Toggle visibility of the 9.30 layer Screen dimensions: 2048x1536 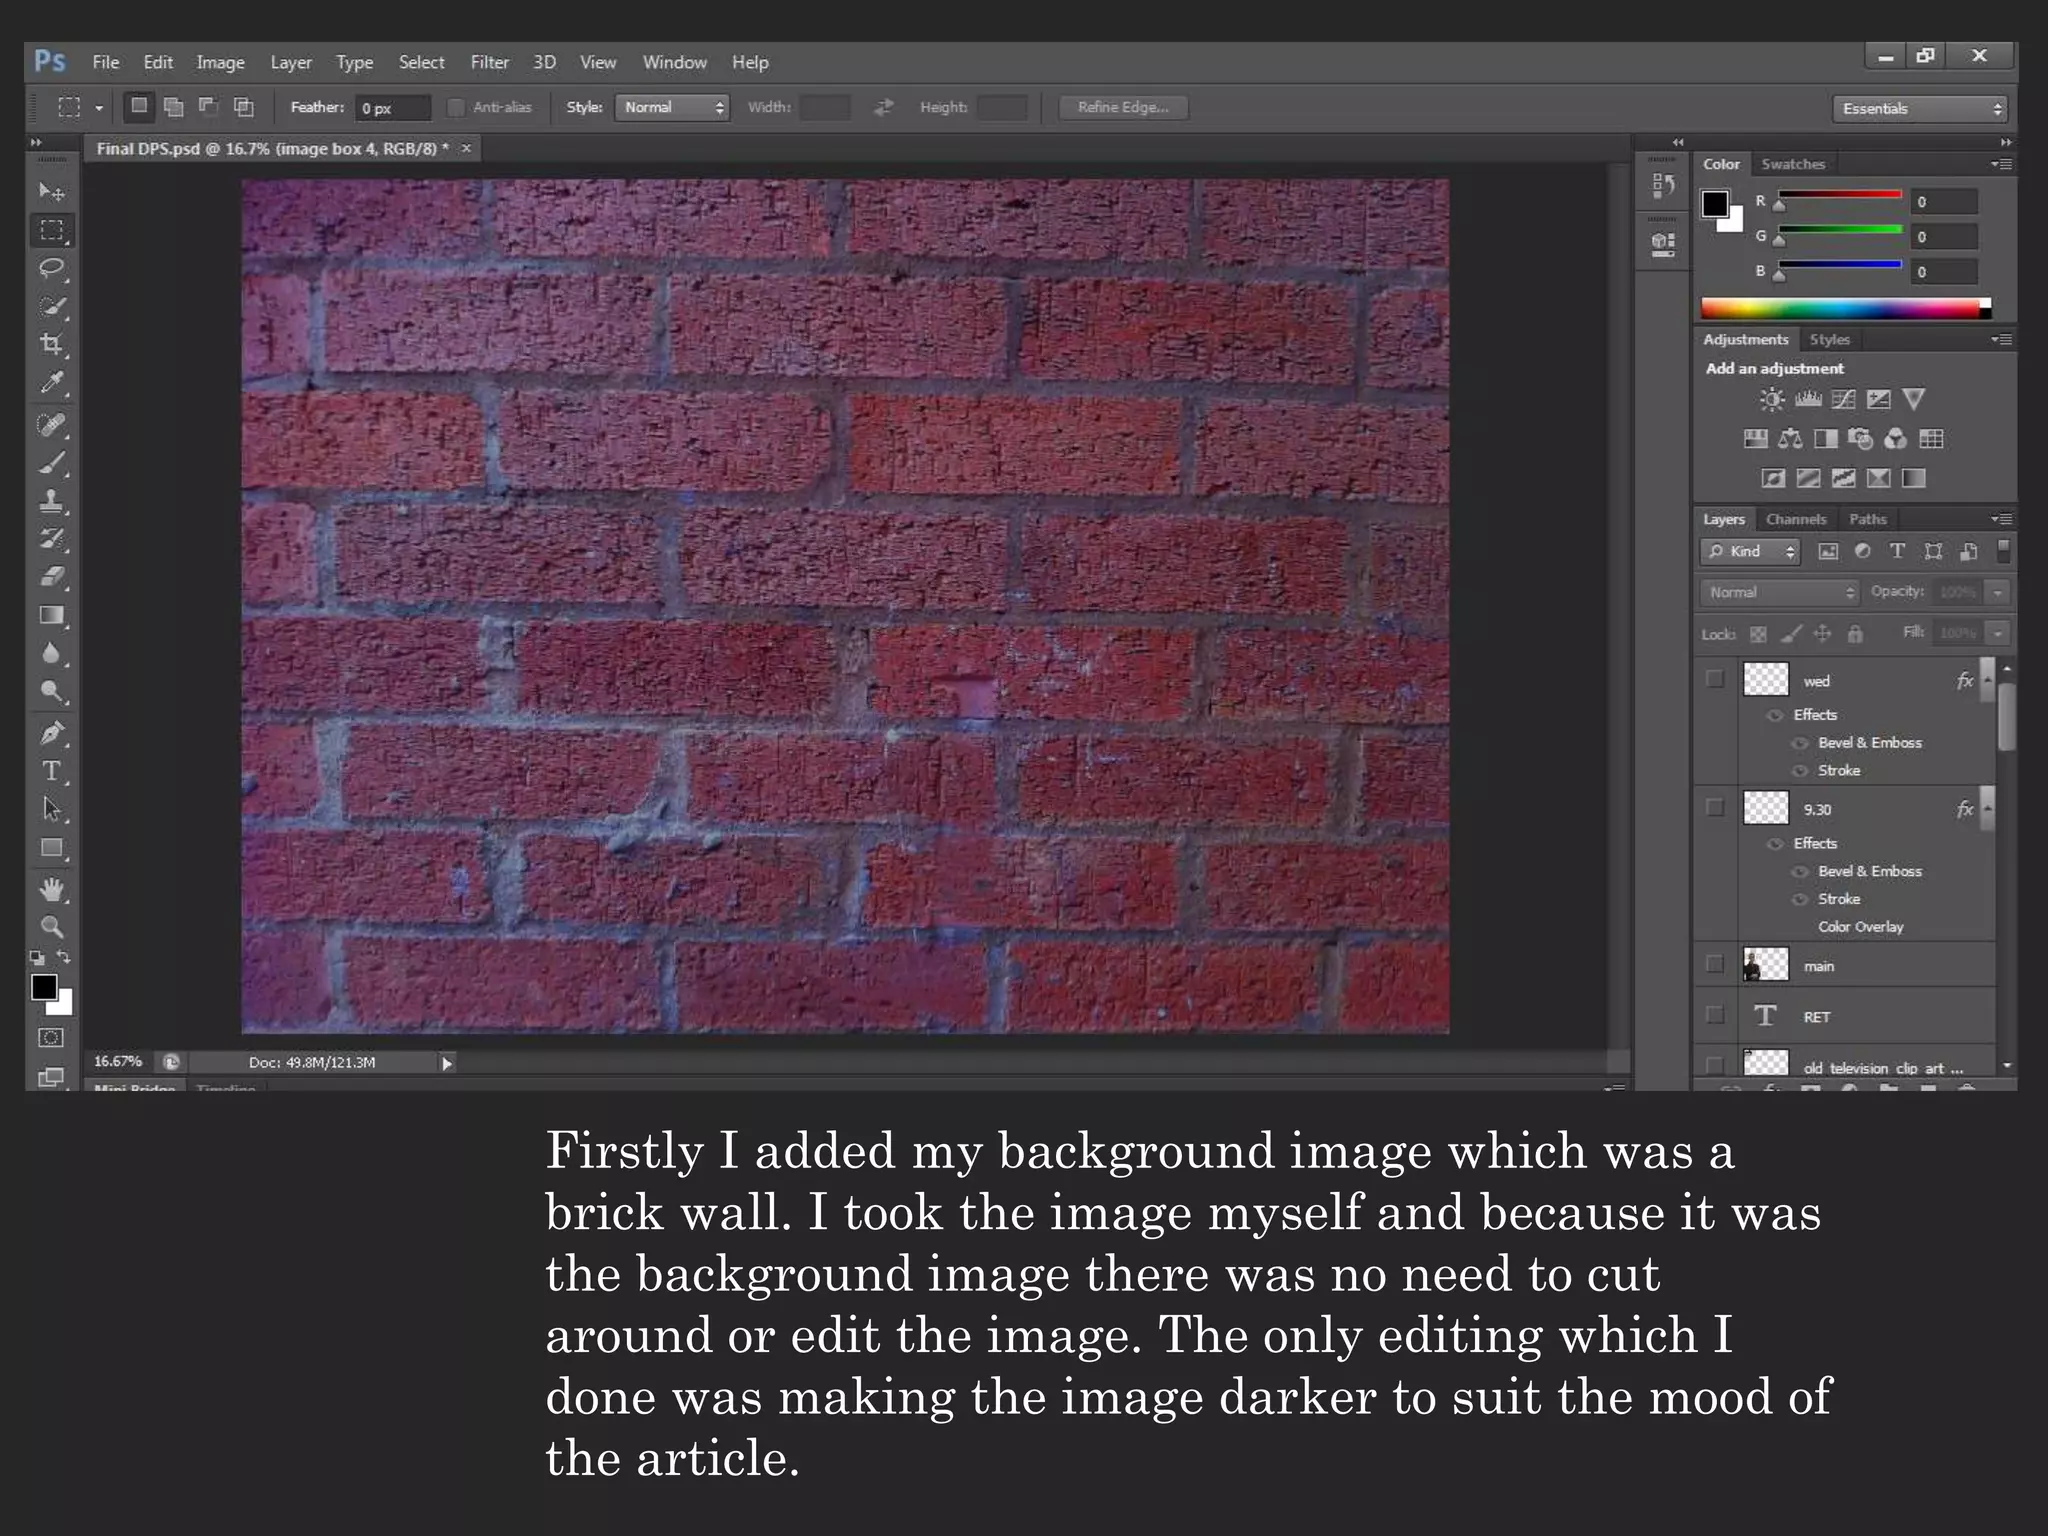click(1715, 807)
